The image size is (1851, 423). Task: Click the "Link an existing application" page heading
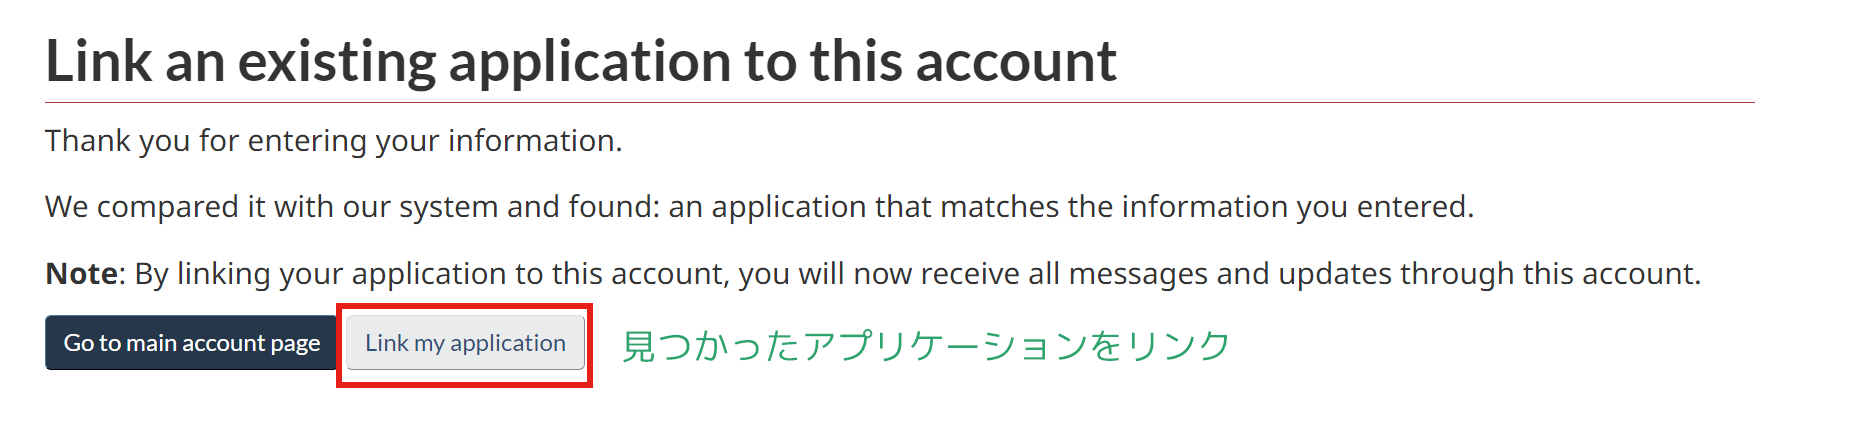(580, 62)
